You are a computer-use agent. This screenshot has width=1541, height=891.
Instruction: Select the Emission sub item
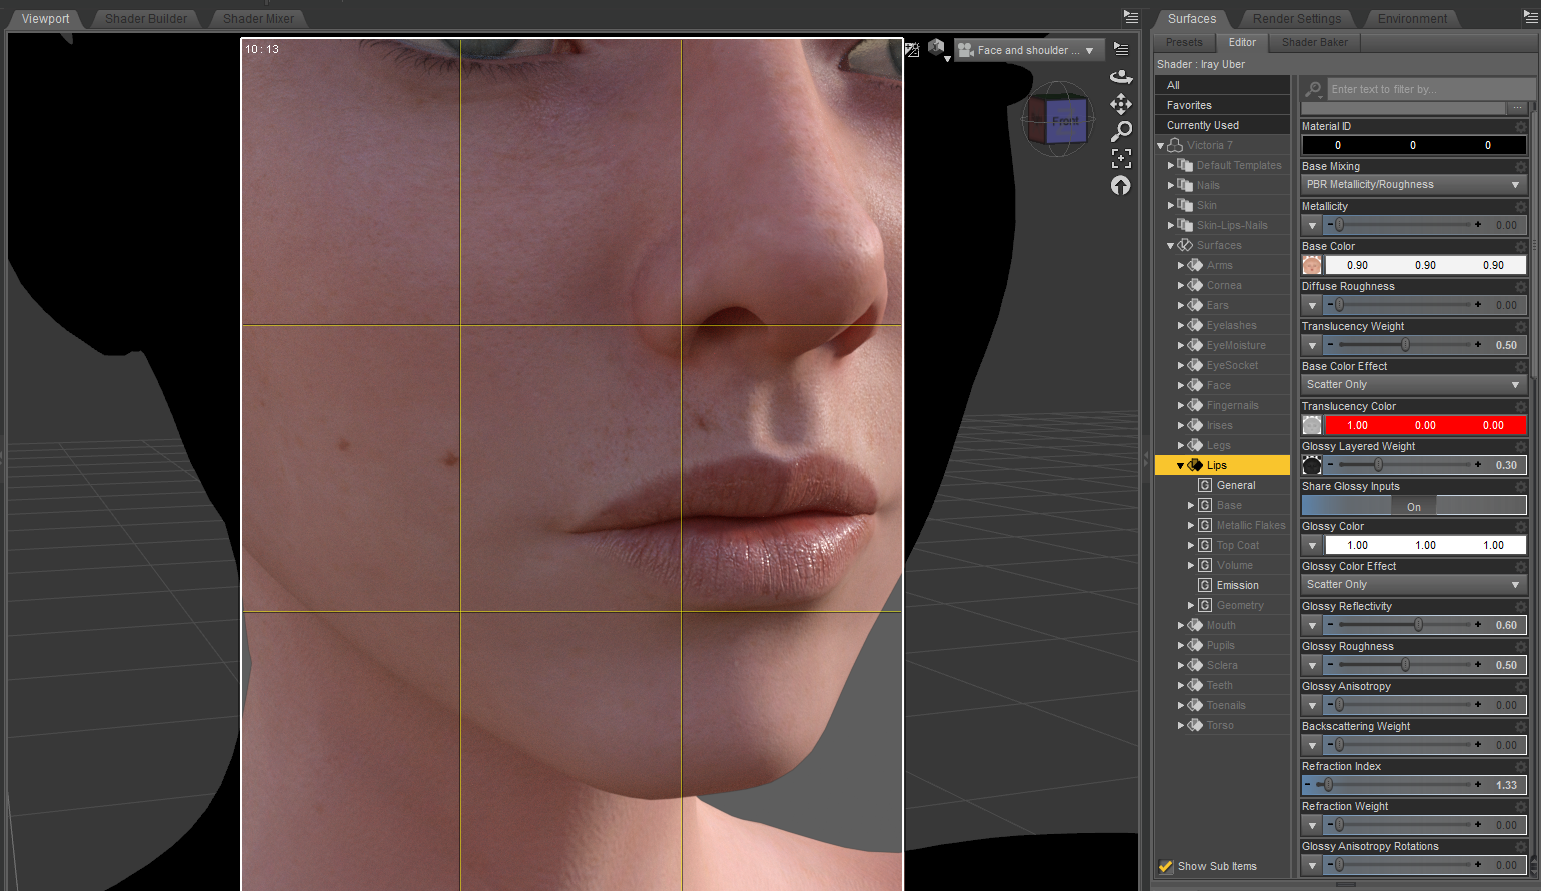tap(1238, 585)
